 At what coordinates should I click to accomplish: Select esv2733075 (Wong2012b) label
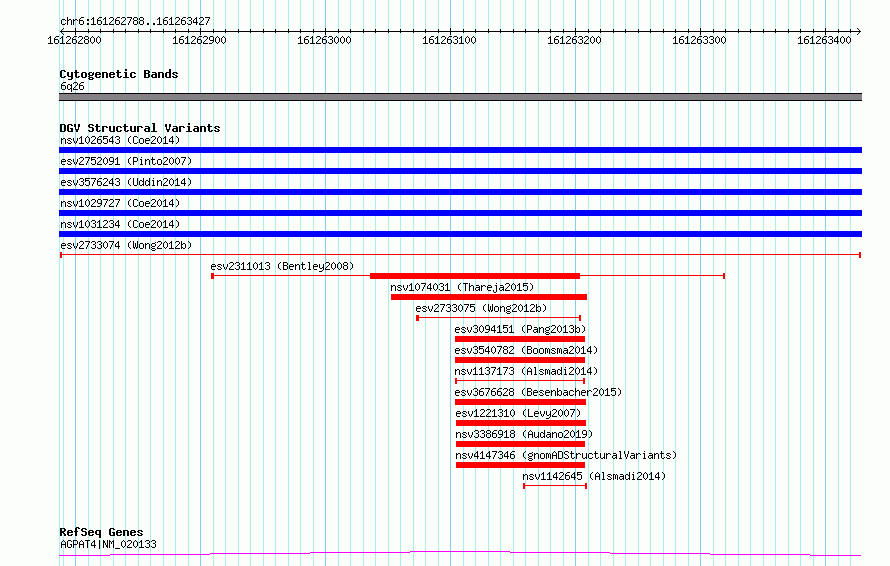tap(481, 308)
